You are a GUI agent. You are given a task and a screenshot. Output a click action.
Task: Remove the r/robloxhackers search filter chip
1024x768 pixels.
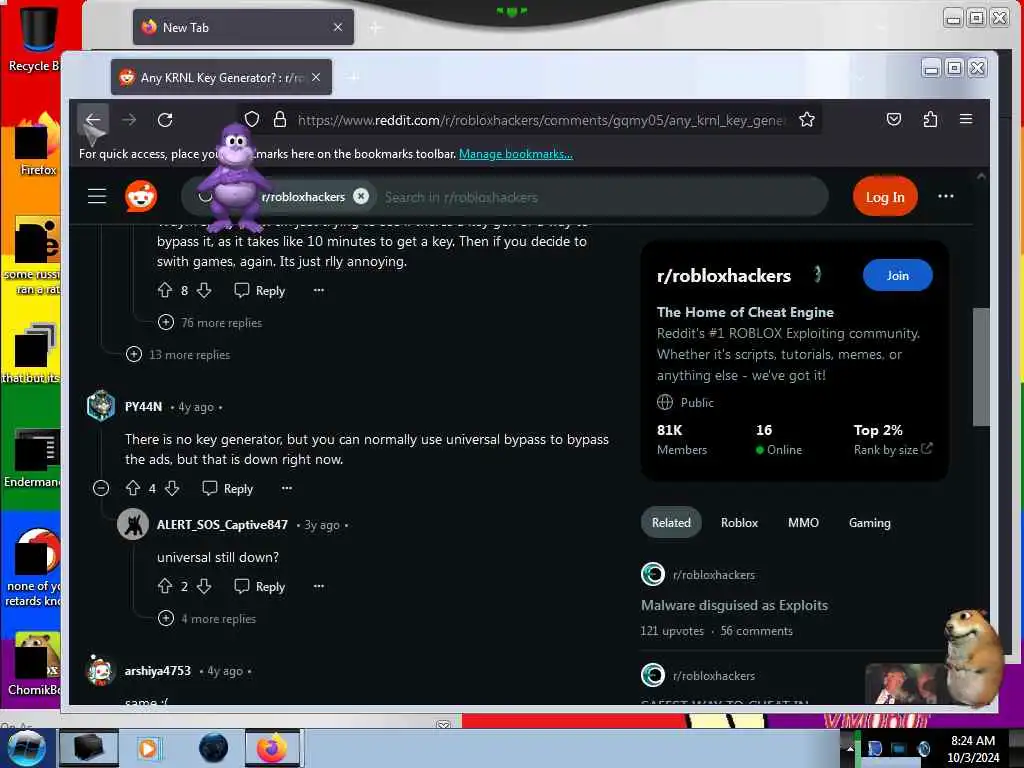(x=361, y=196)
